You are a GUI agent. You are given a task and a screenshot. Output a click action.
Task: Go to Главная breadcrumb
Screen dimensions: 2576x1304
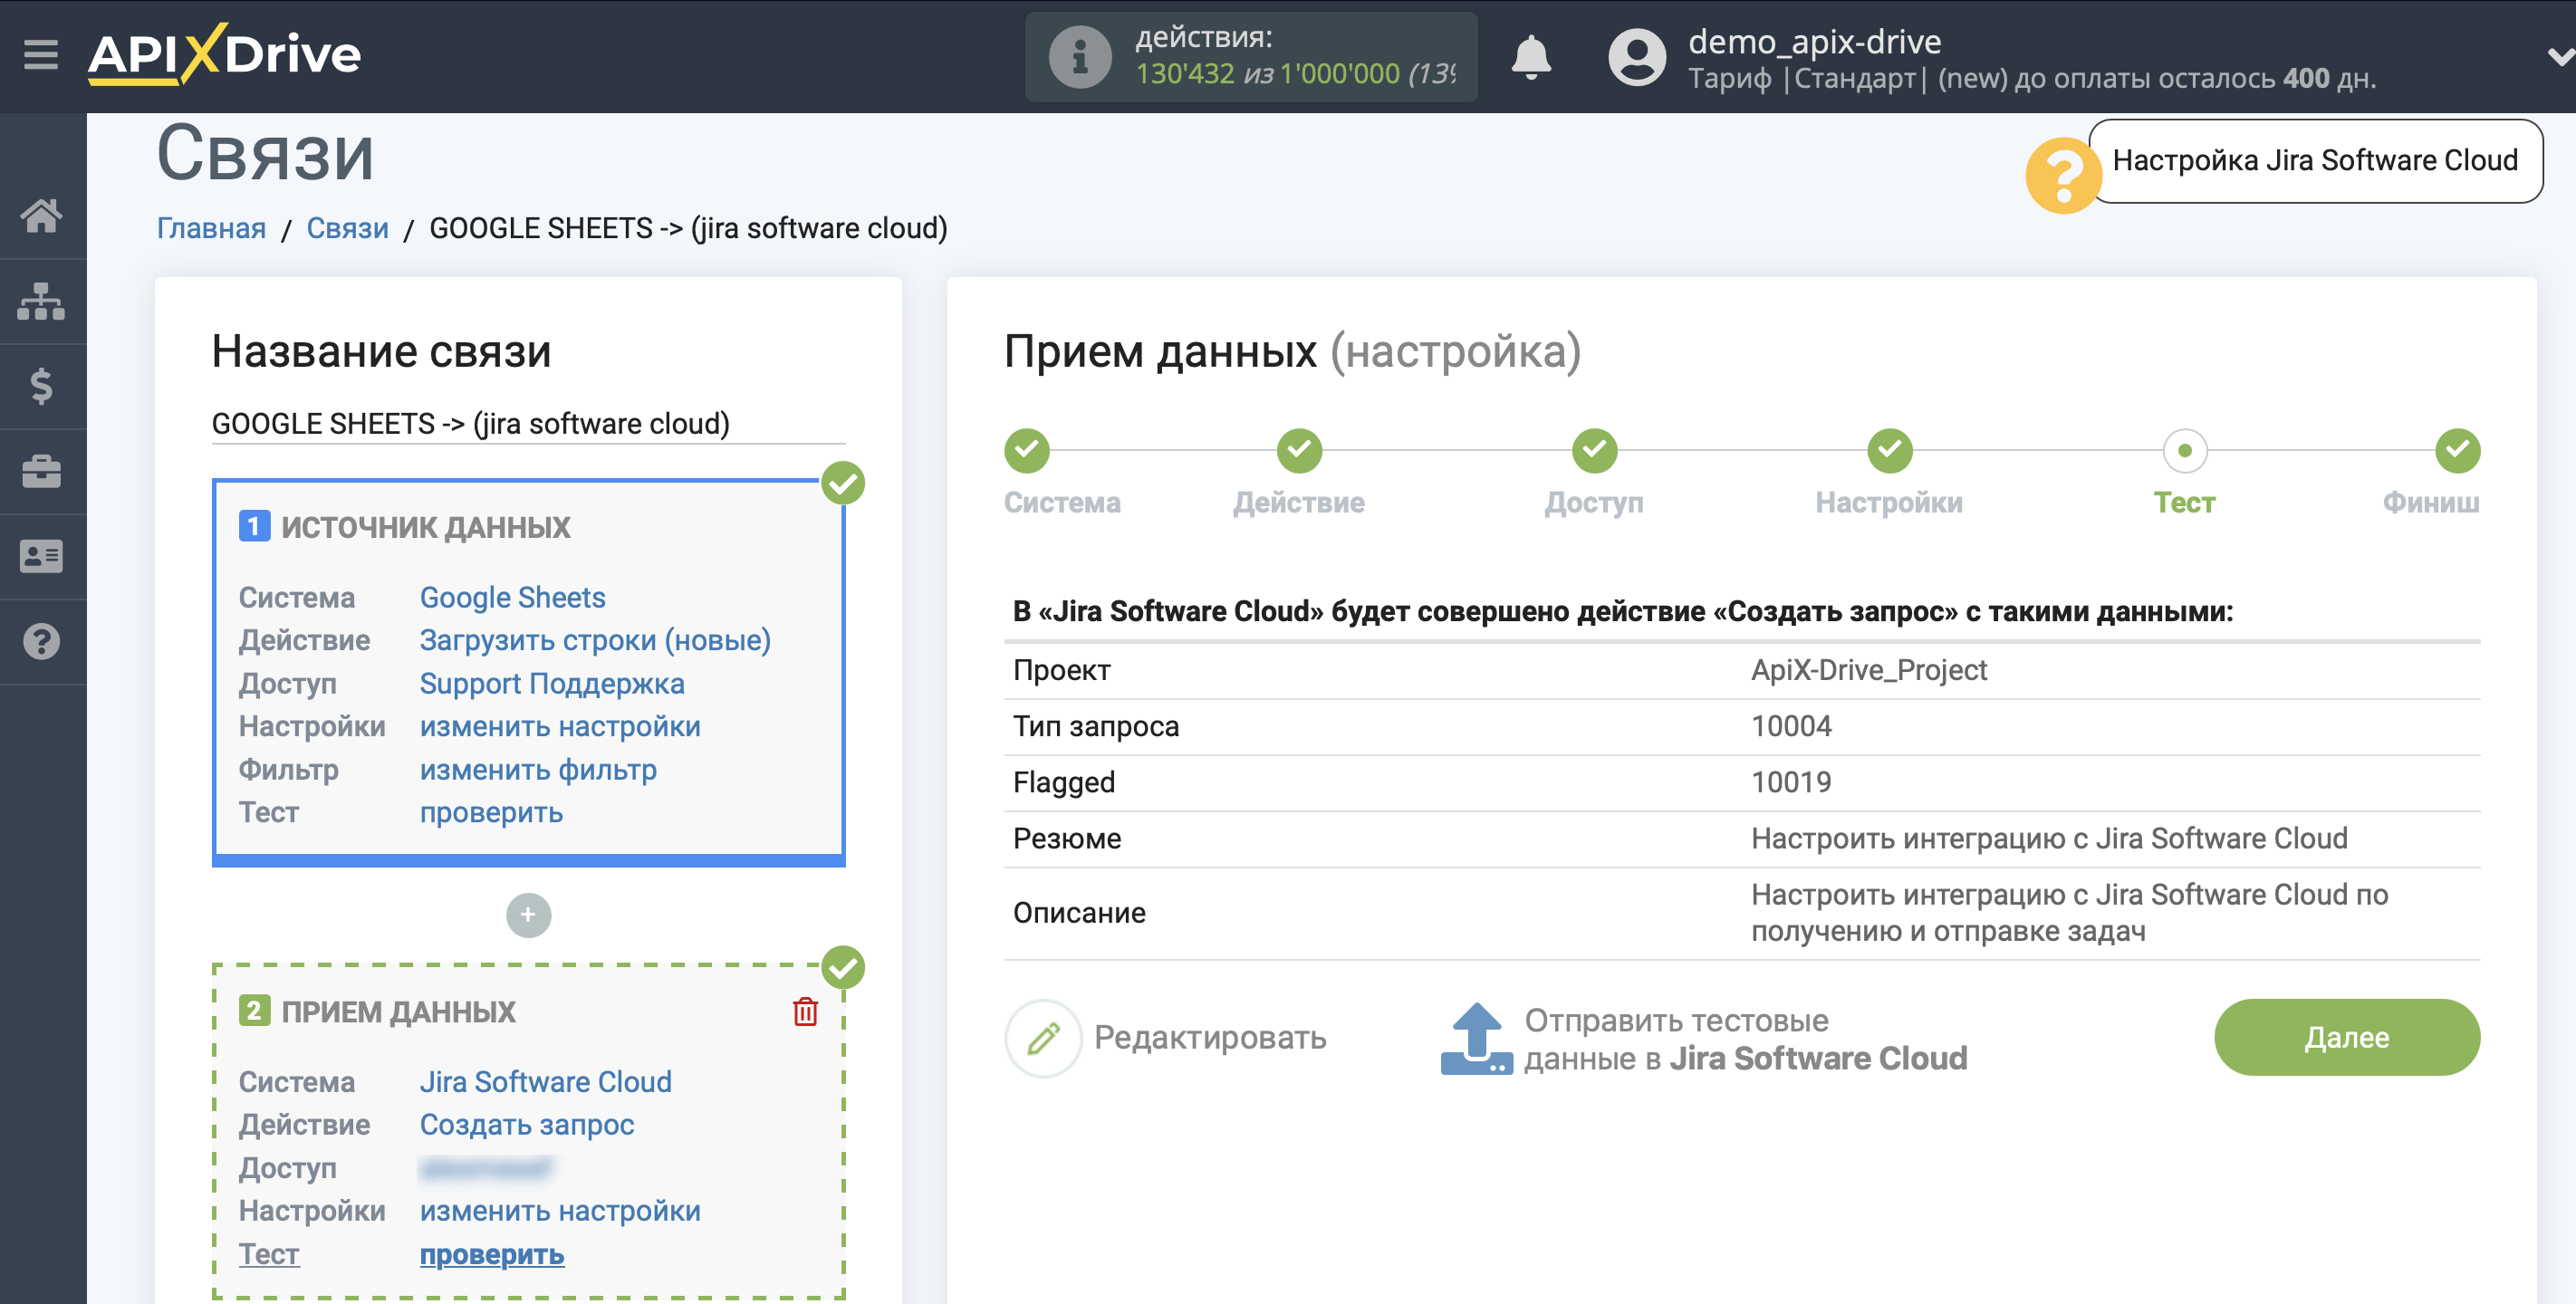[211, 228]
